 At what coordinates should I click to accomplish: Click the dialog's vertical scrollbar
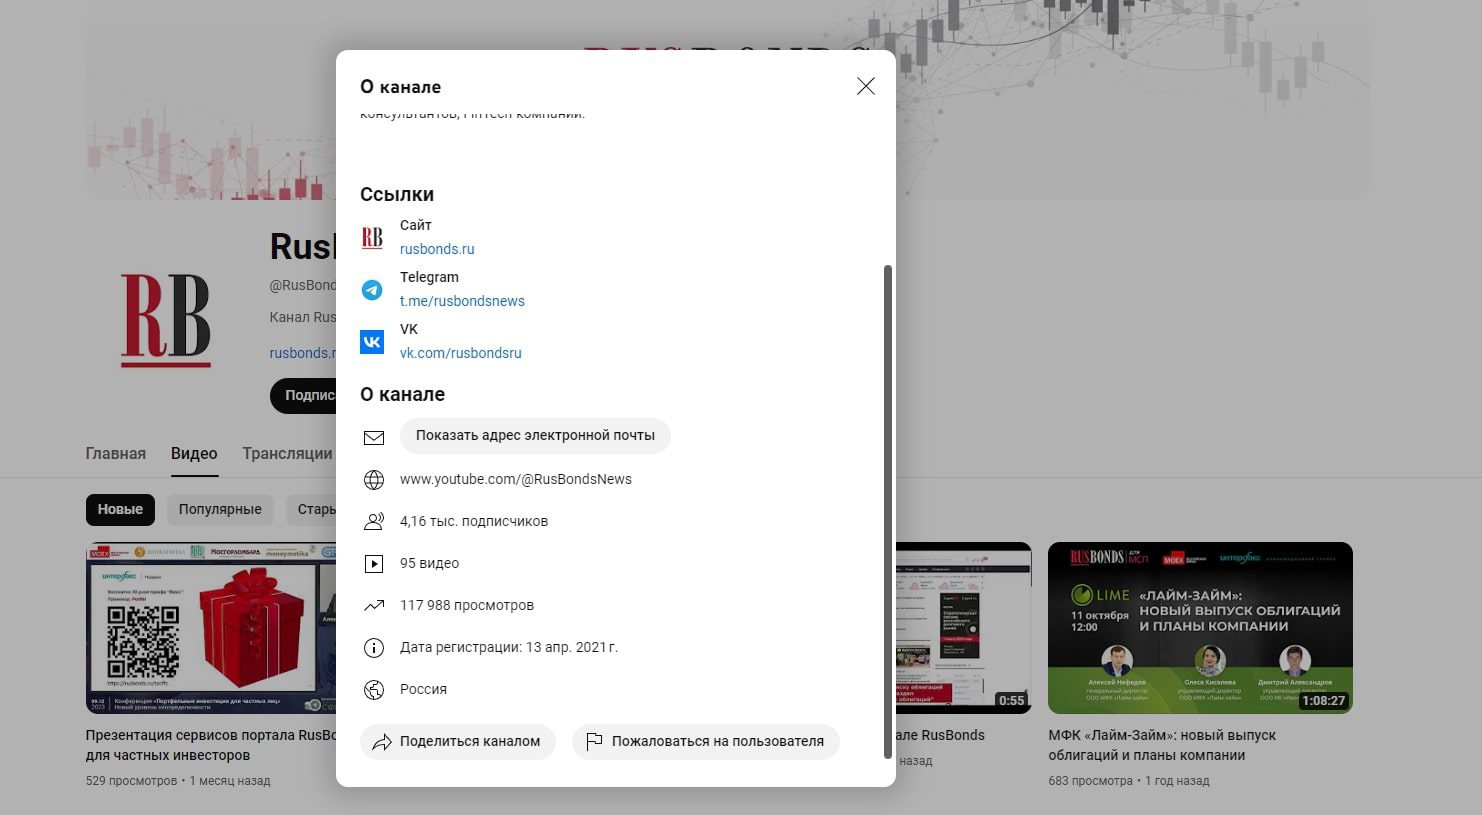click(x=888, y=511)
